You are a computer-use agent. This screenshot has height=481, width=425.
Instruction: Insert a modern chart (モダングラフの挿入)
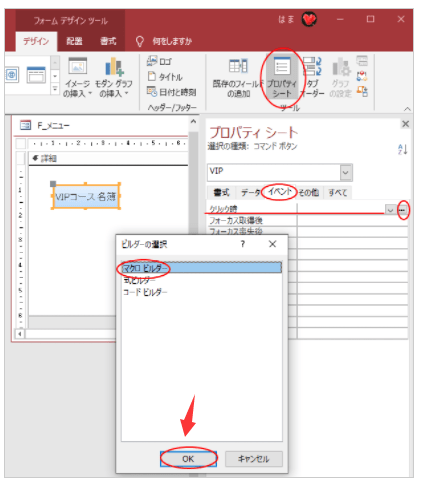[114, 77]
